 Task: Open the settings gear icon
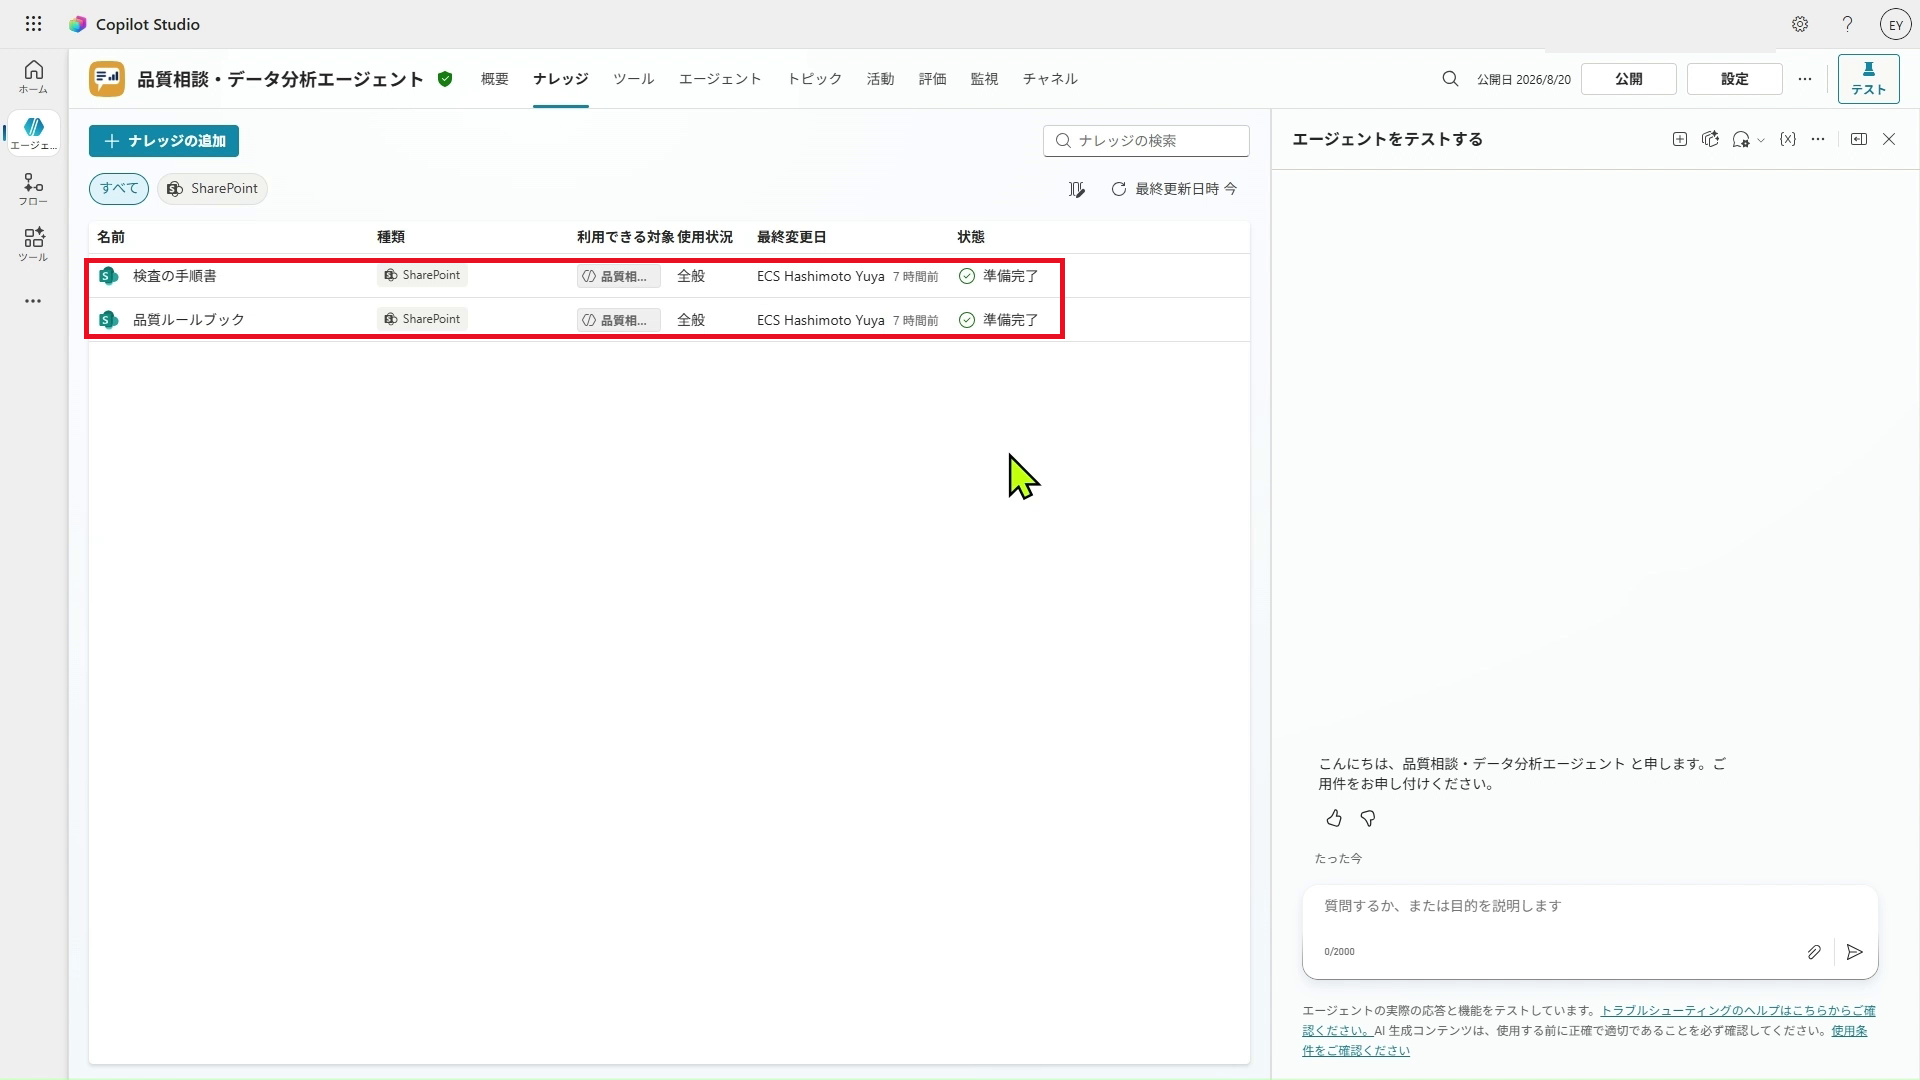pos(1800,24)
